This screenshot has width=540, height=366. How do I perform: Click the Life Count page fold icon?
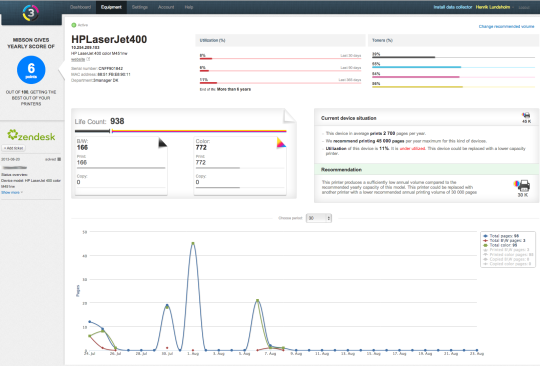pyautogui.click(x=289, y=116)
